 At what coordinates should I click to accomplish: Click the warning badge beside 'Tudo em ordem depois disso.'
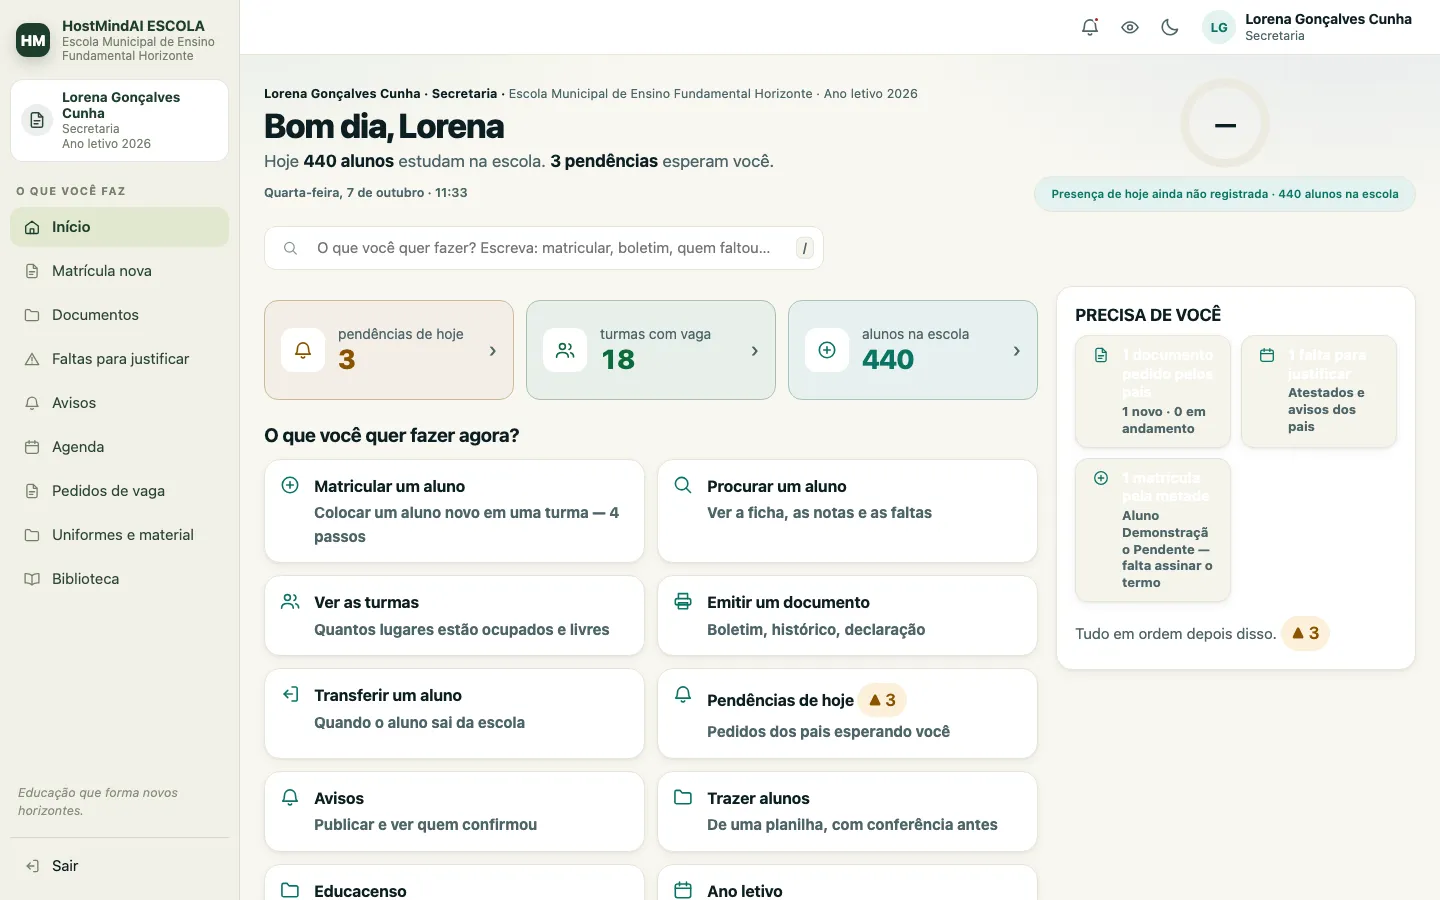(x=1305, y=633)
